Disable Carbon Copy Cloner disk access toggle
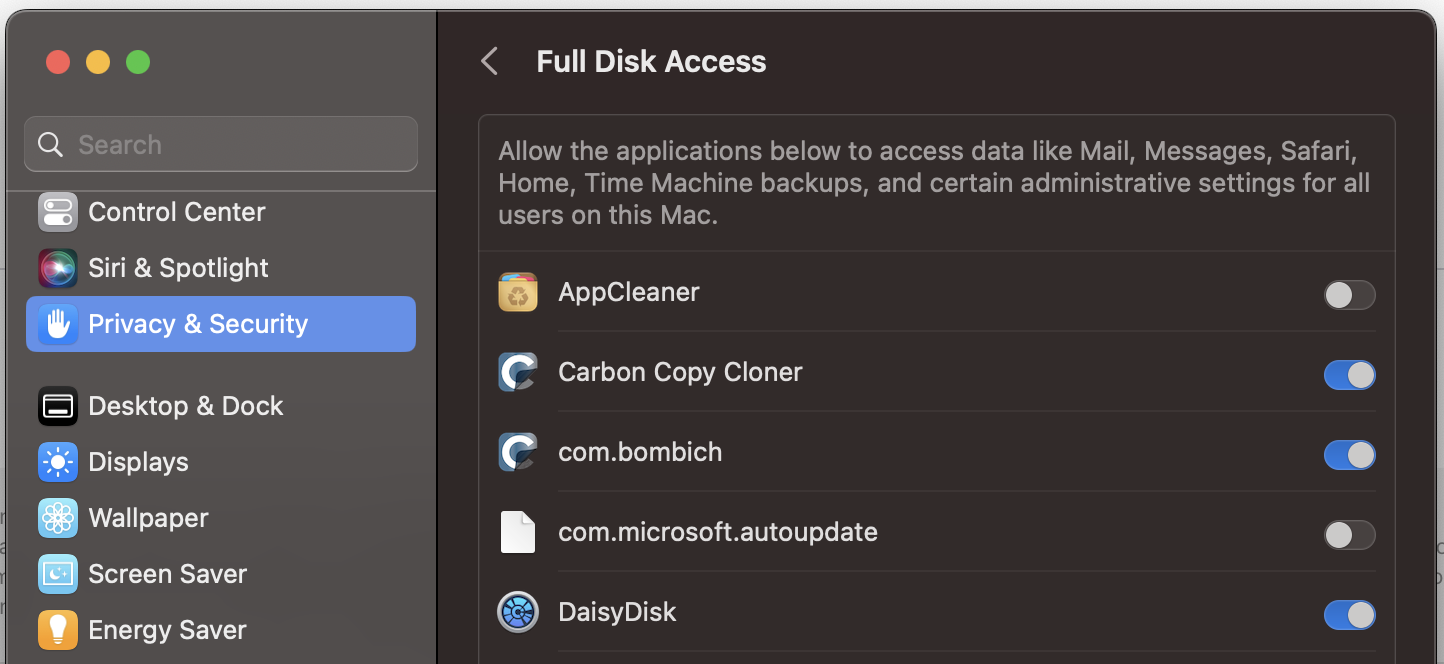The width and height of the screenshot is (1444, 664). [1349, 375]
